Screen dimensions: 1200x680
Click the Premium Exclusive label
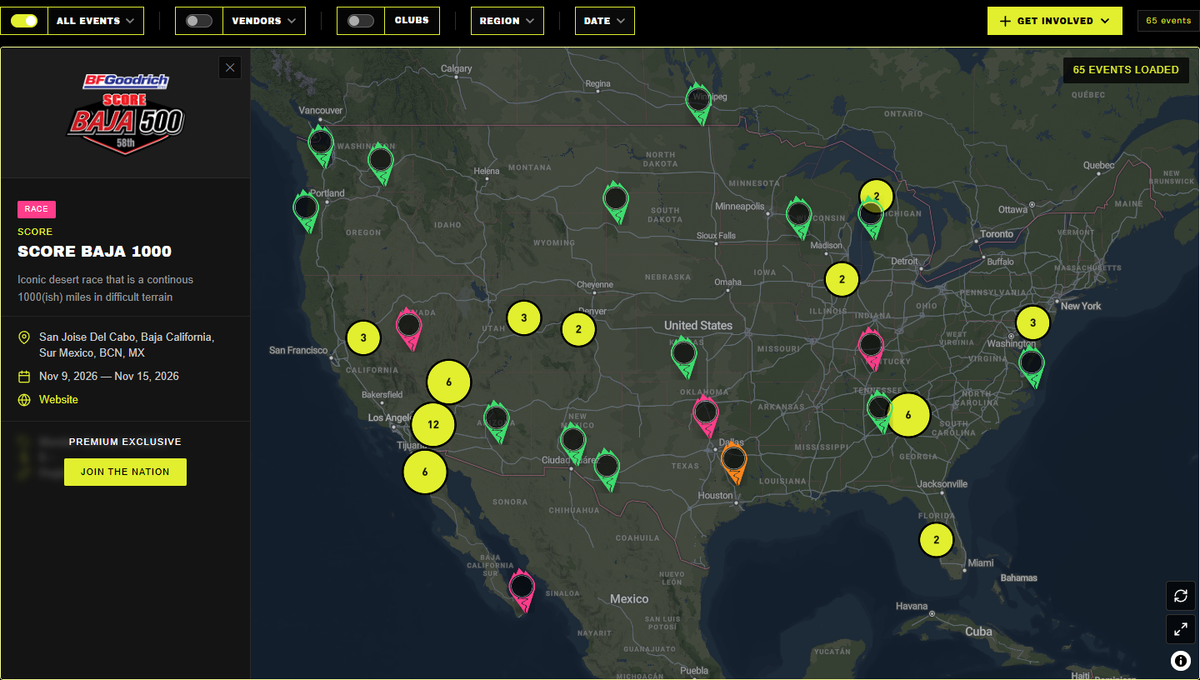[125, 442]
